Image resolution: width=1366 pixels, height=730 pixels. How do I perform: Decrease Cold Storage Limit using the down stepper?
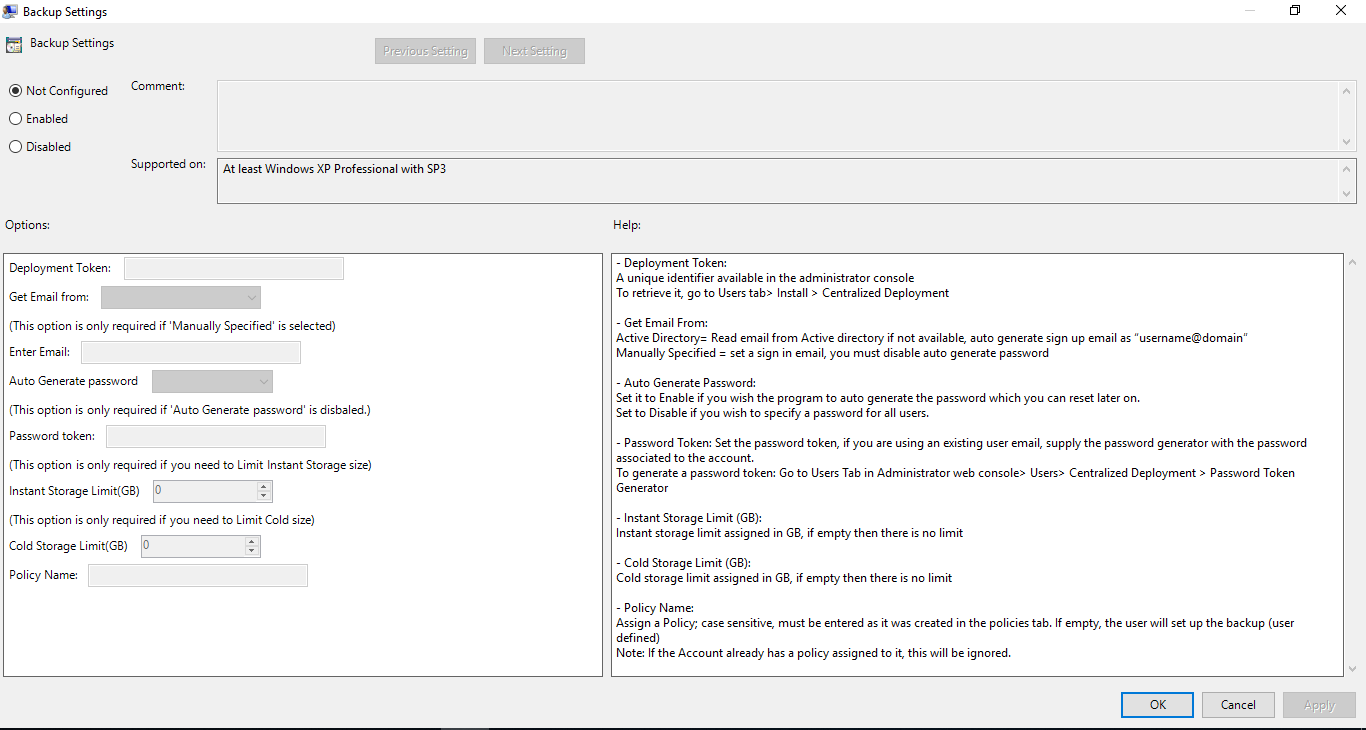click(252, 551)
